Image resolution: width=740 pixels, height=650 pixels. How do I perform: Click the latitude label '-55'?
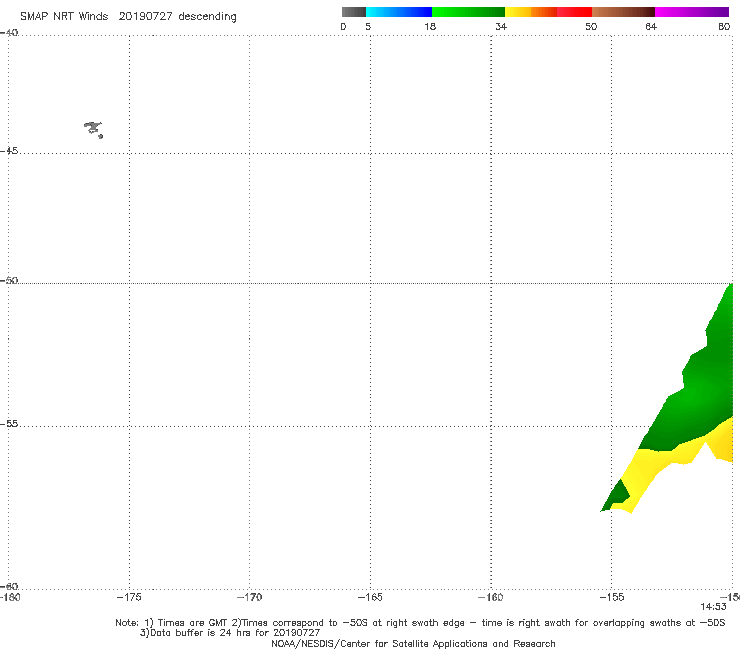(9, 424)
